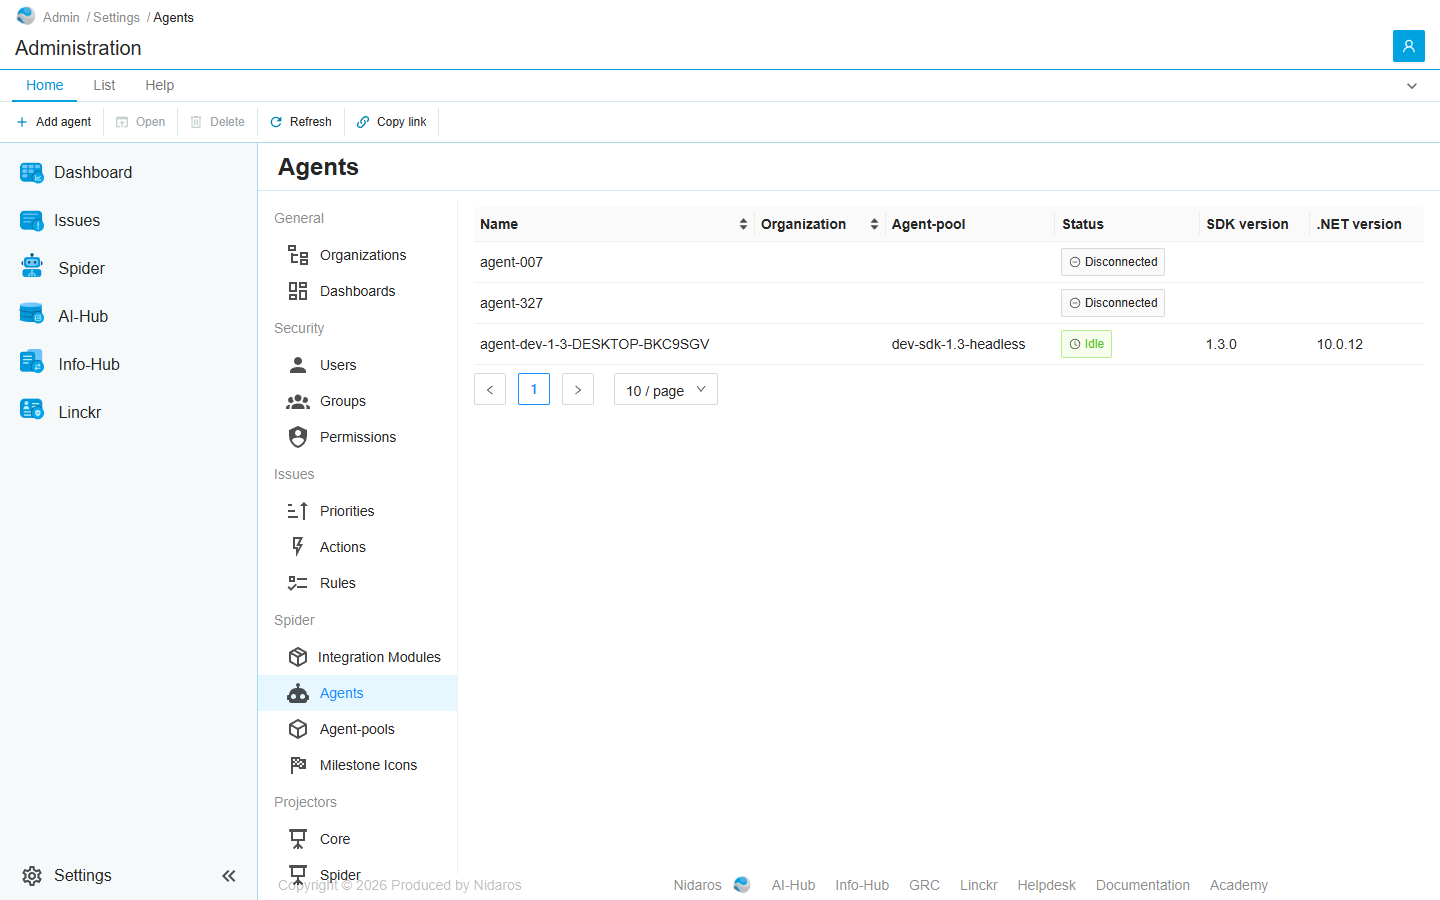The width and height of the screenshot is (1440, 900).
Task: Click the Nidaros footer text link
Action: (697, 885)
